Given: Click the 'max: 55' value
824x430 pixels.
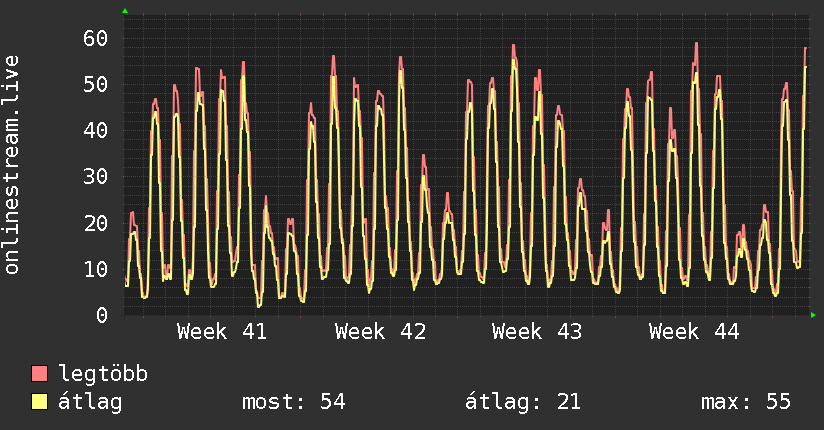Looking at the screenshot, I should click(746, 402).
